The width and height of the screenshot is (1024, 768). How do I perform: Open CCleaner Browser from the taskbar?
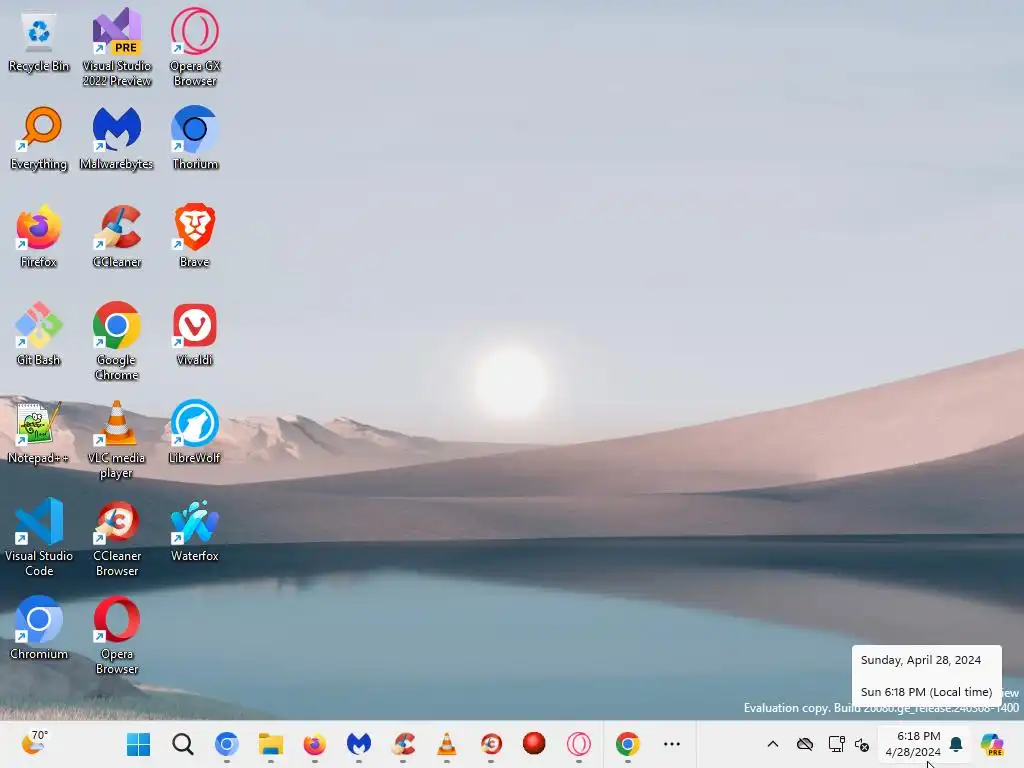tap(491, 744)
